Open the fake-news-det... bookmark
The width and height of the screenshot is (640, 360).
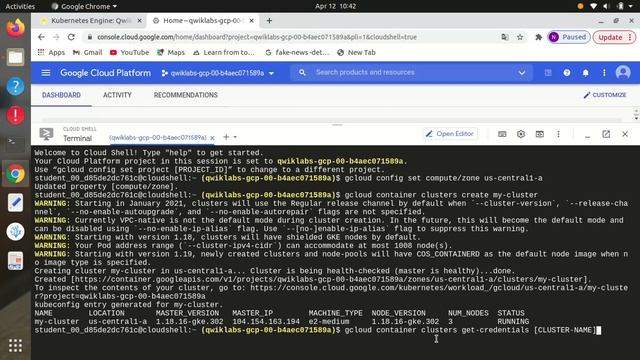pos(297,52)
